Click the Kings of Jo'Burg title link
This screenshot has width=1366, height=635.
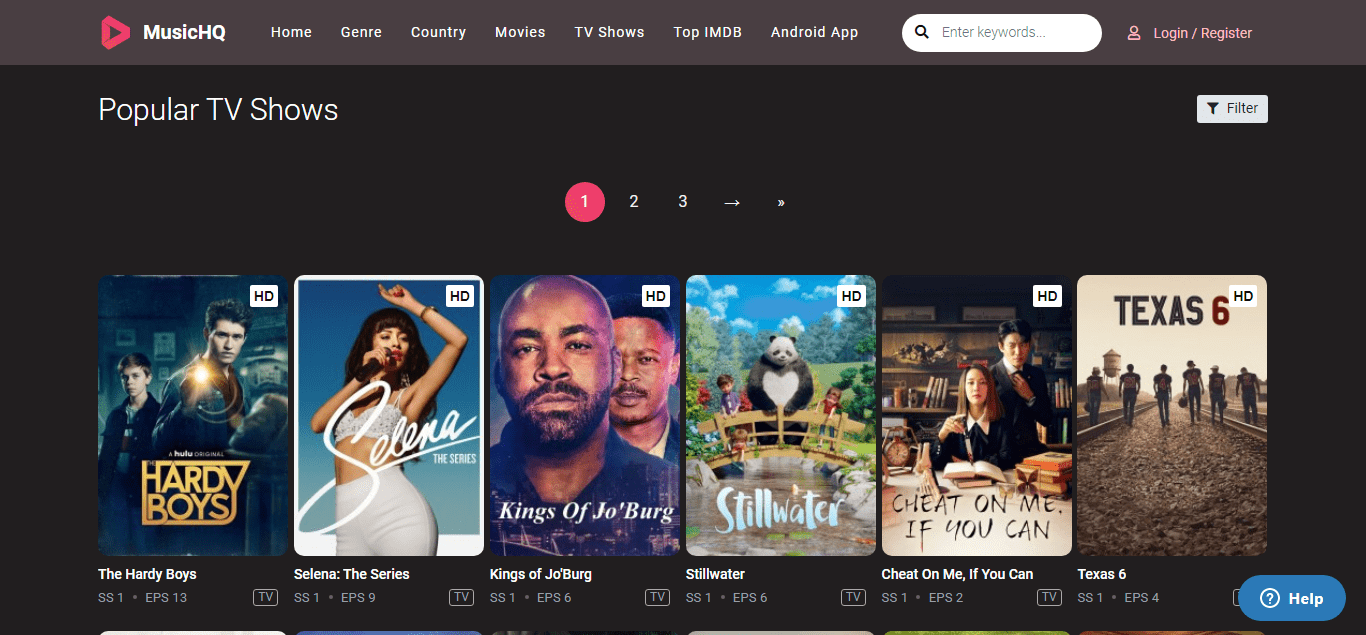pyautogui.click(x=541, y=574)
